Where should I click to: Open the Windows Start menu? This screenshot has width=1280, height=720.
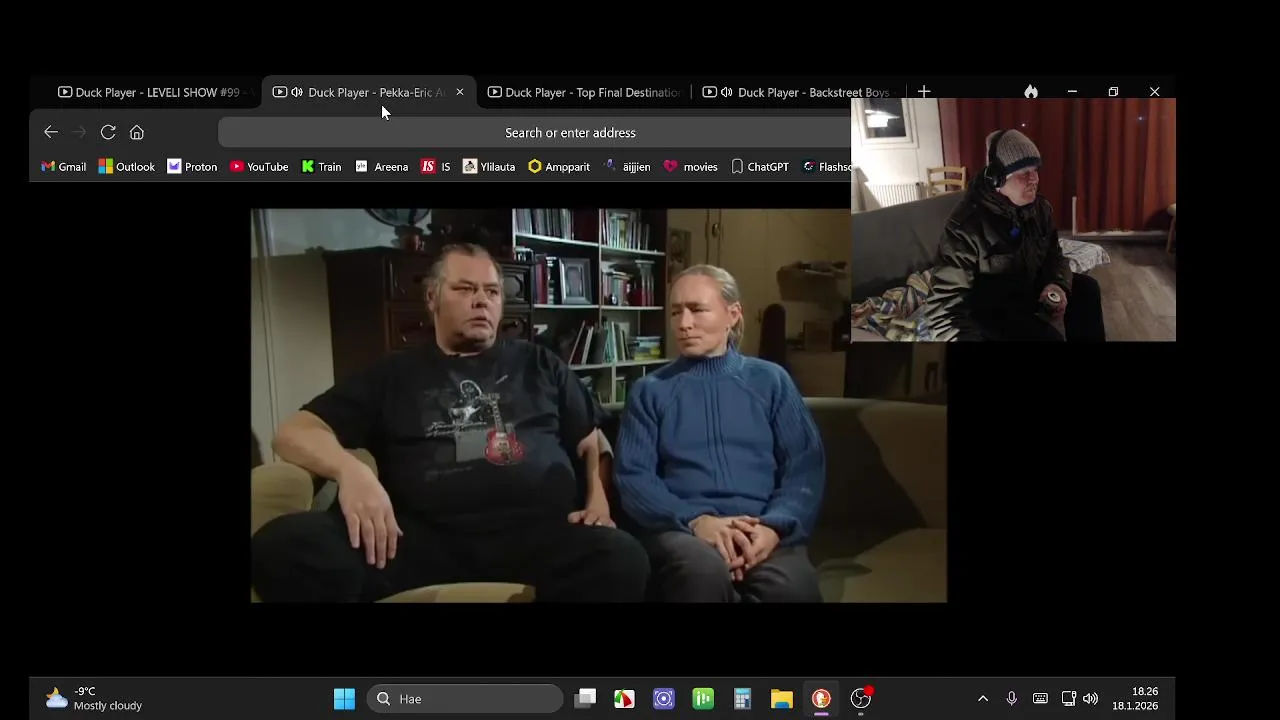(344, 699)
